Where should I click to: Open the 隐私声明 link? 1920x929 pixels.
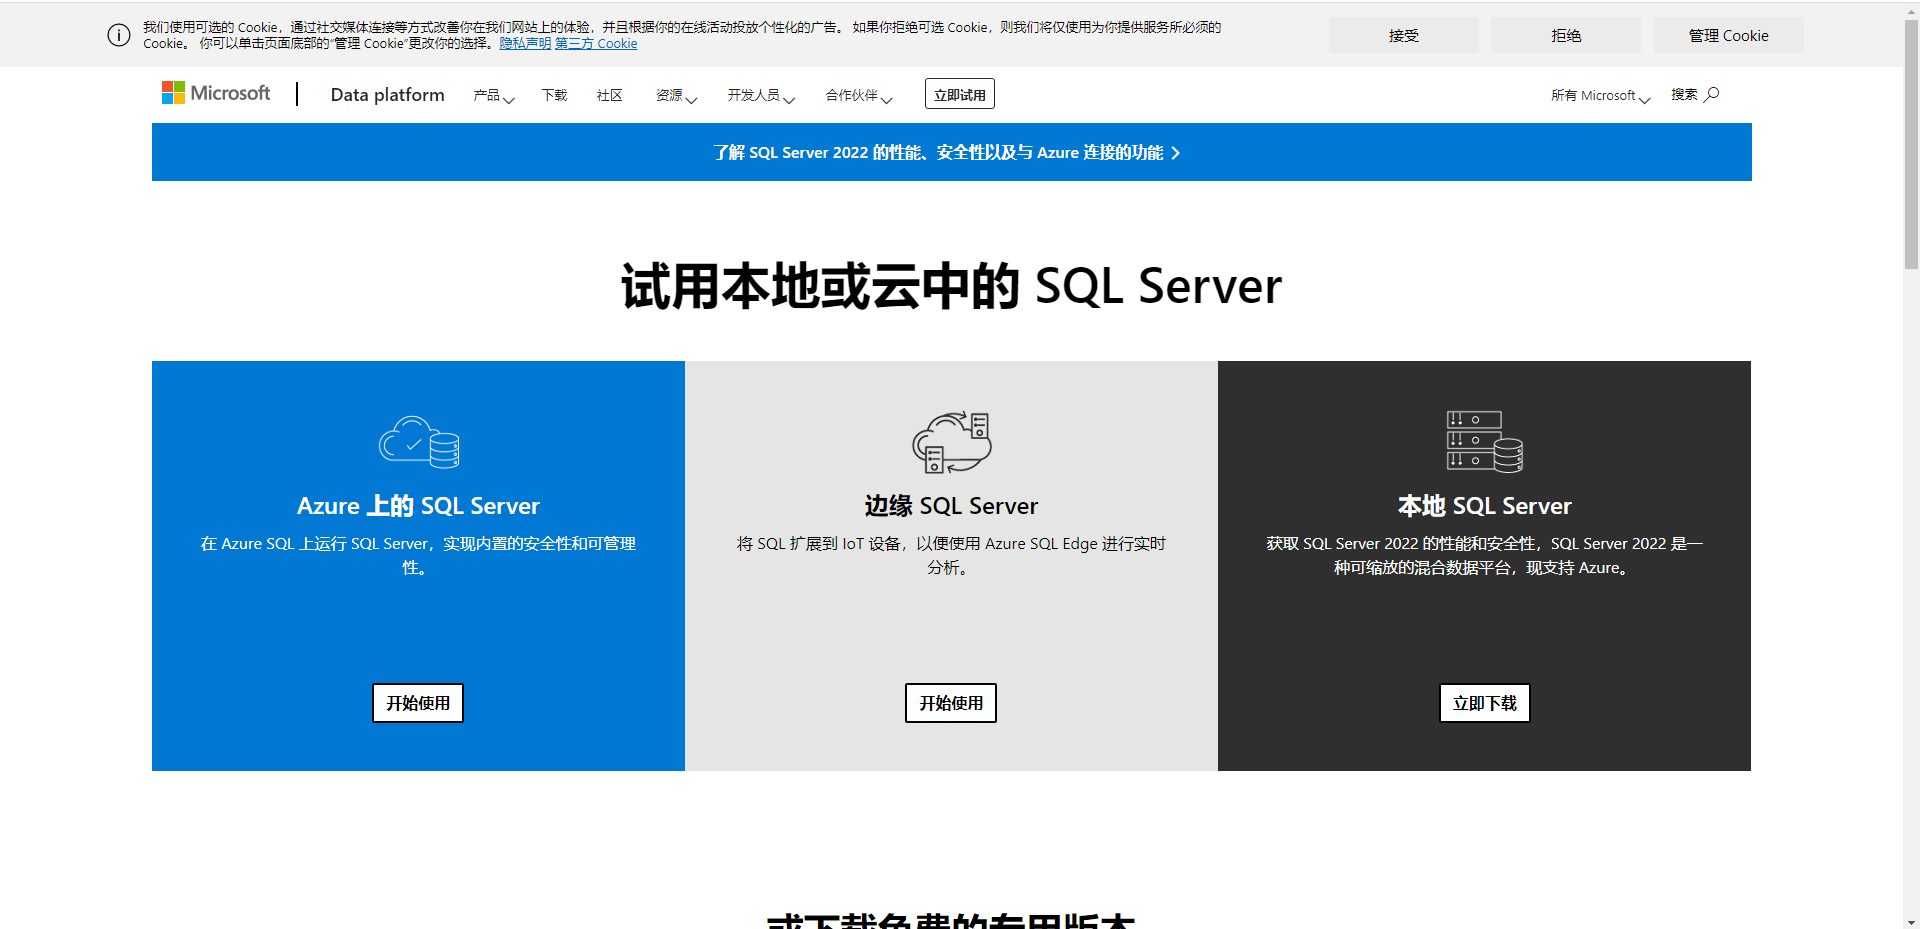point(526,43)
